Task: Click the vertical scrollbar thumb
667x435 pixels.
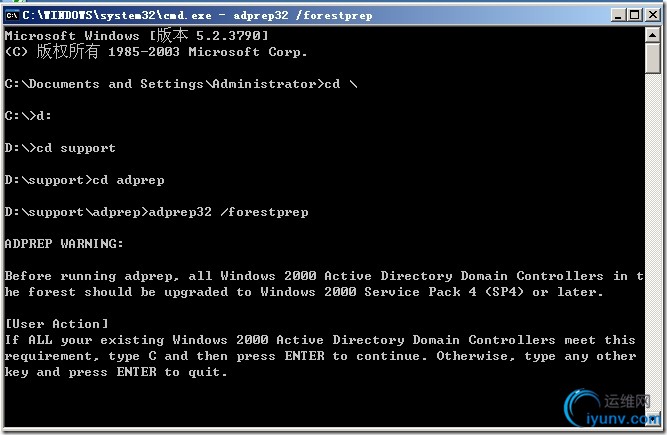Action: tap(653, 58)
